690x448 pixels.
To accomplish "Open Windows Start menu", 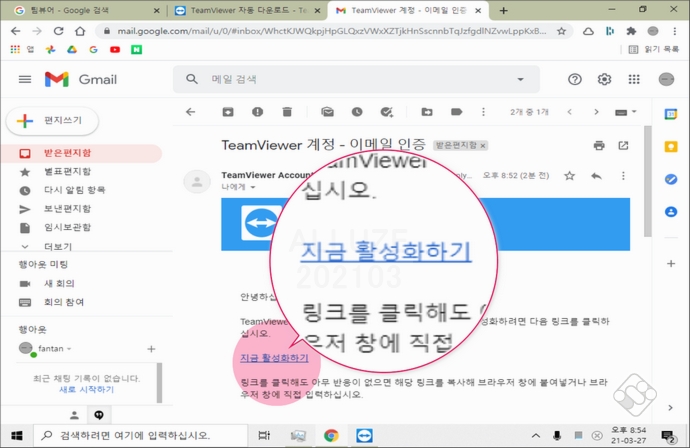I will pyautogui.click(x=17, y=436).
